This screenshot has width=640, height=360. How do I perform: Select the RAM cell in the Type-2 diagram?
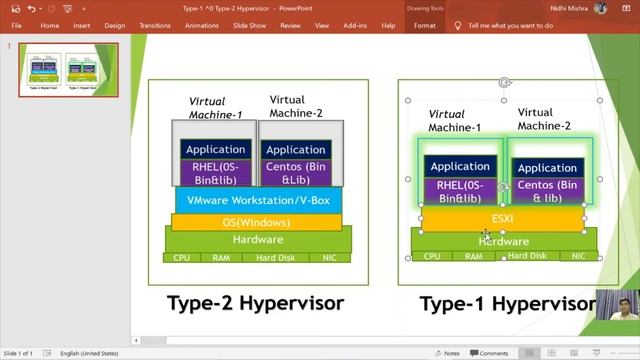pyautogui.click(x=221, y=258)
